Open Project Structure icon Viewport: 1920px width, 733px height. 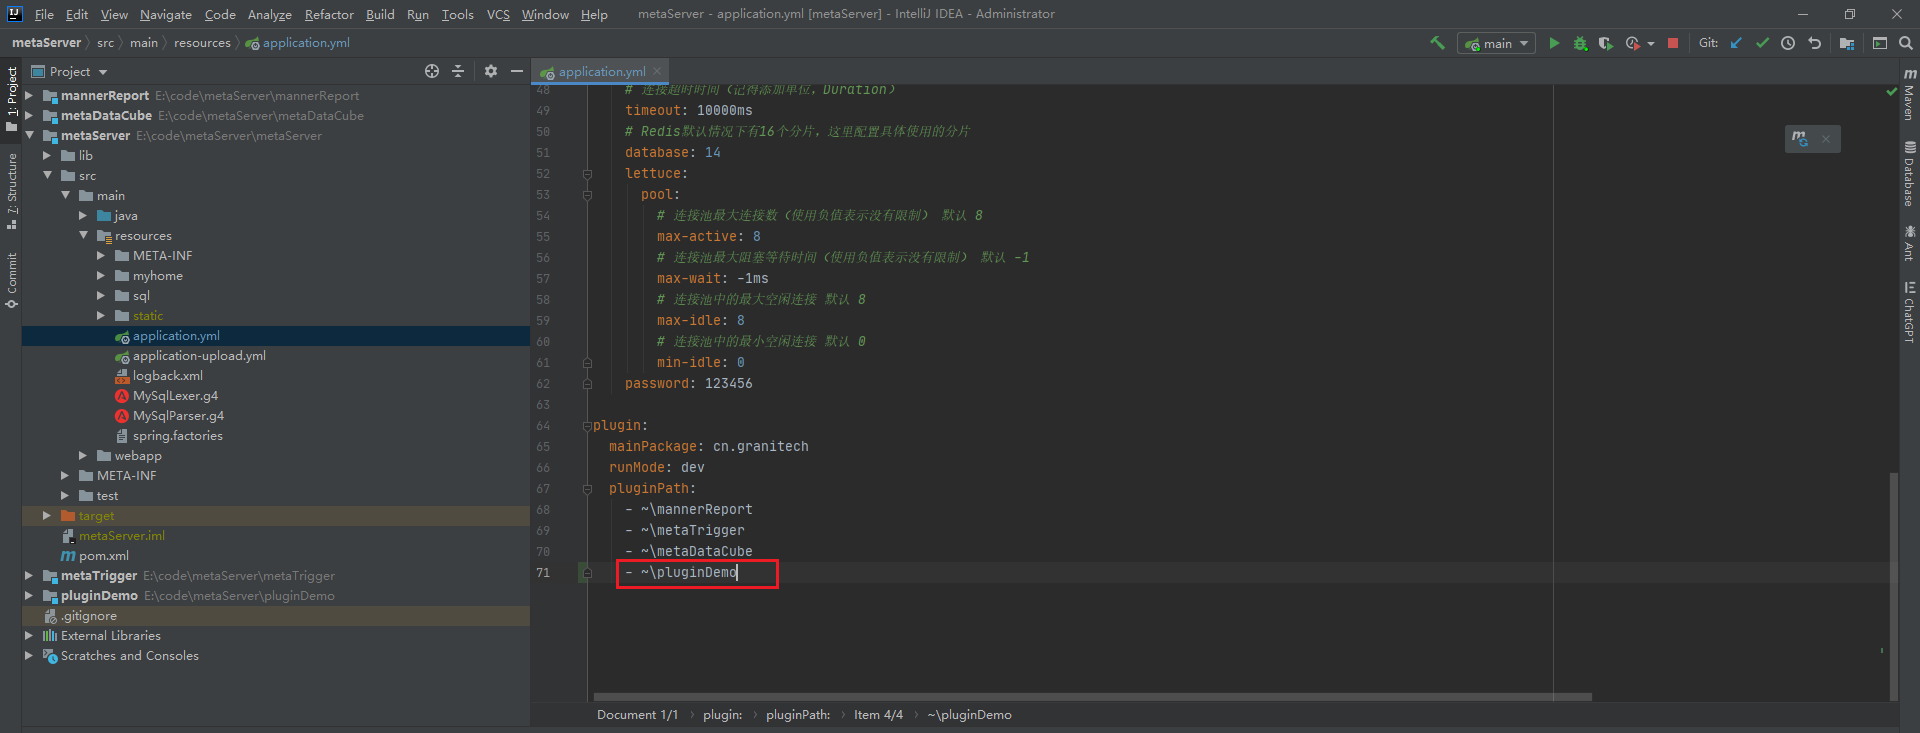(1847, 43)
